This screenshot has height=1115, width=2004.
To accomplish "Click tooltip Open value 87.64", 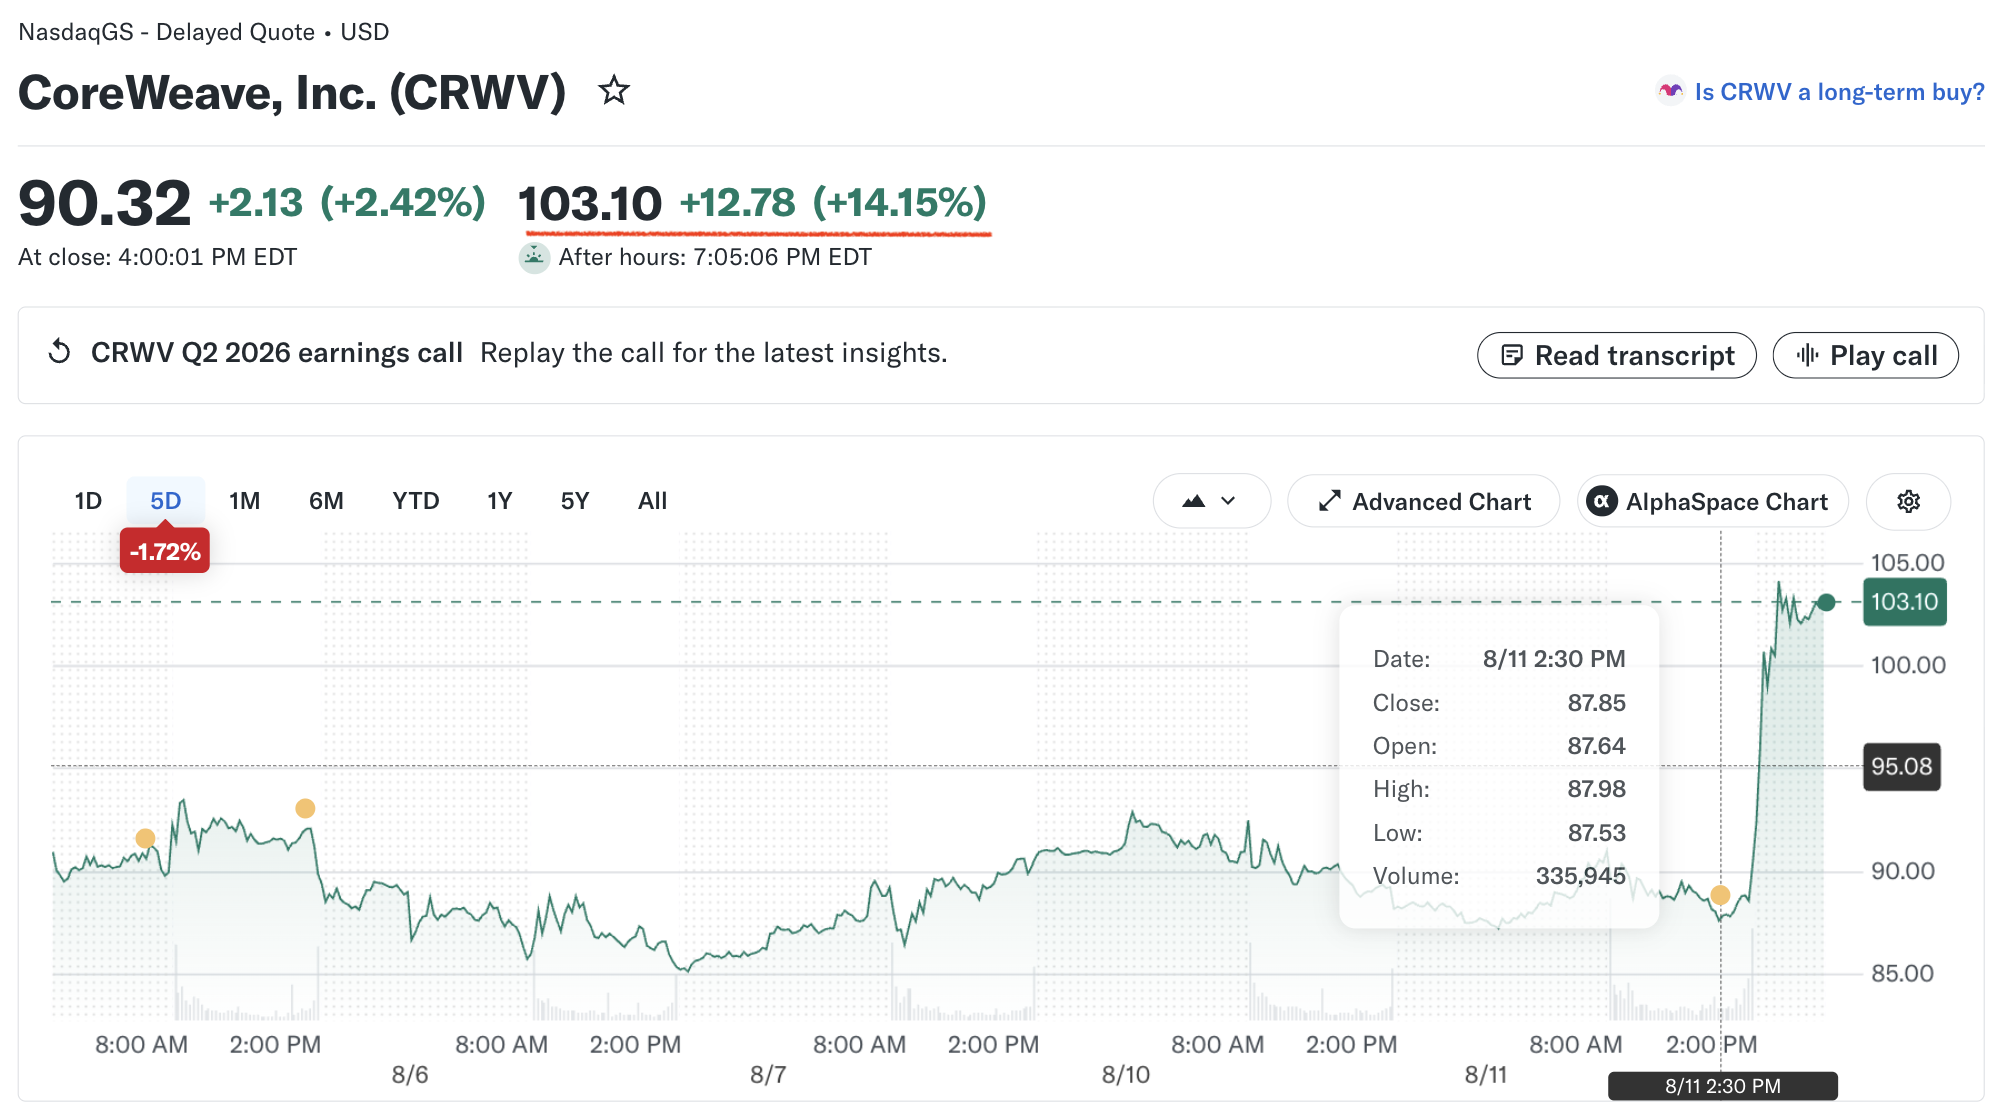I will click(1596, 746).
